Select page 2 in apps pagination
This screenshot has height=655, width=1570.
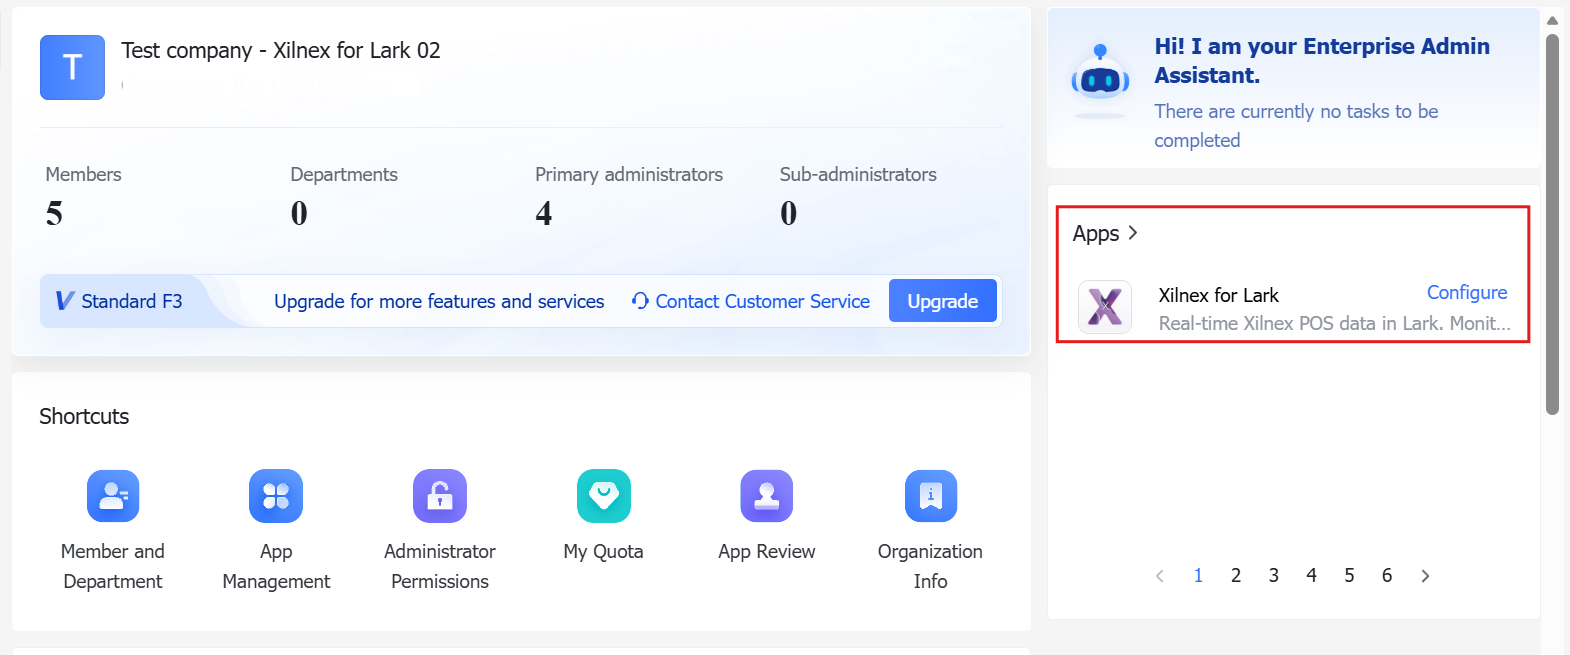1236,575
